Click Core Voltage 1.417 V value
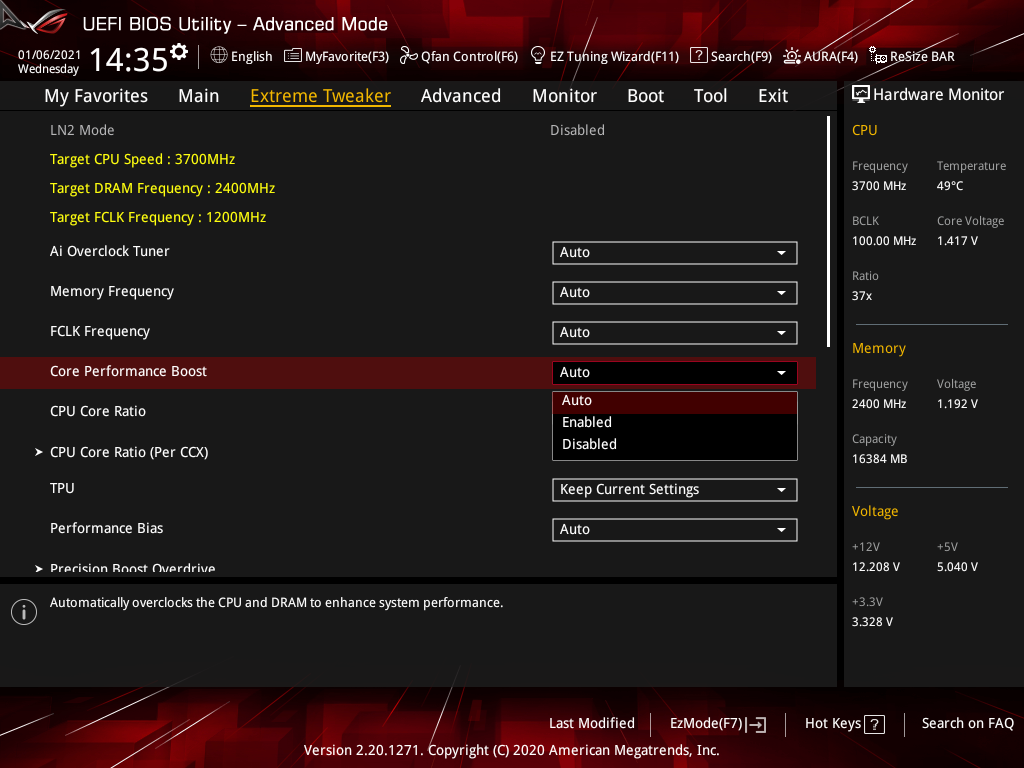The width and height of the screenshot is (1024, 768). pyautogui.click(x=957, y=241)
